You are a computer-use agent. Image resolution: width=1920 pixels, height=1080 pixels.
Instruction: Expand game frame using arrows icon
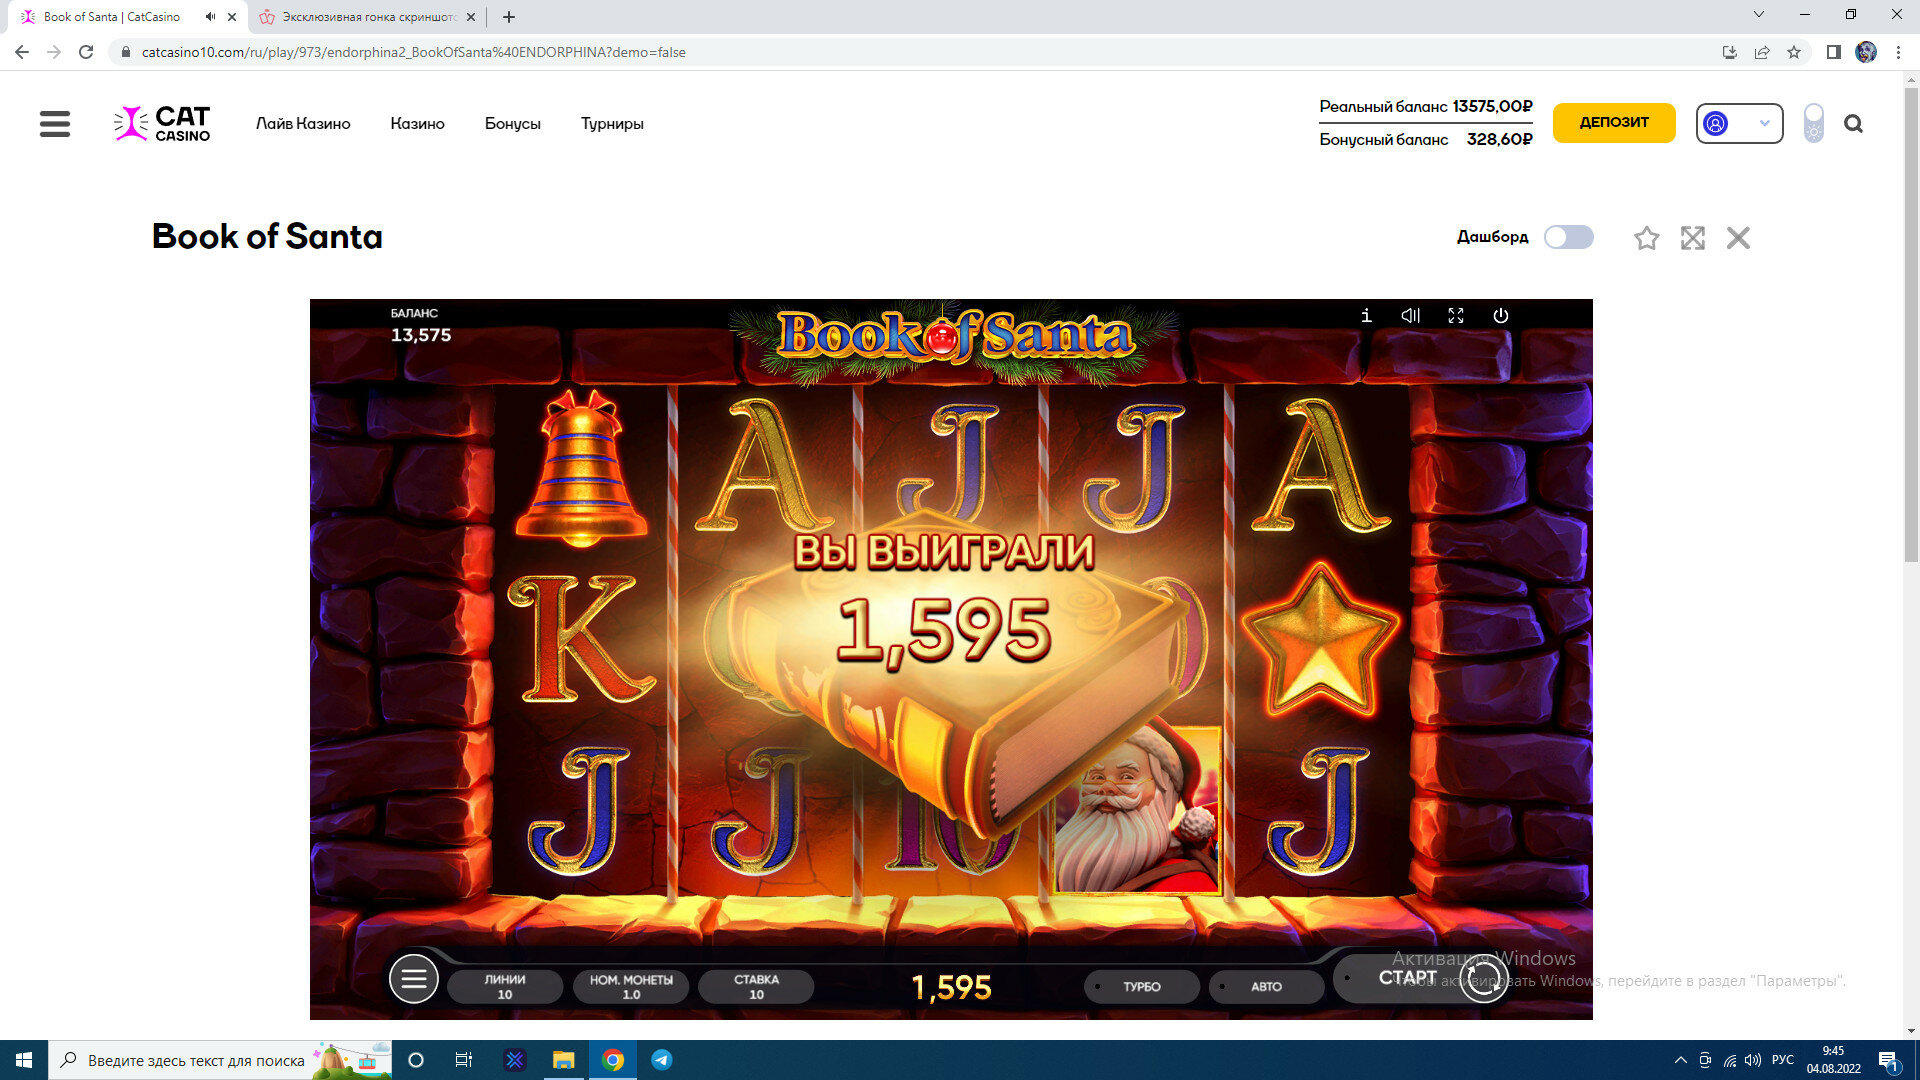tap(1692, 238)
